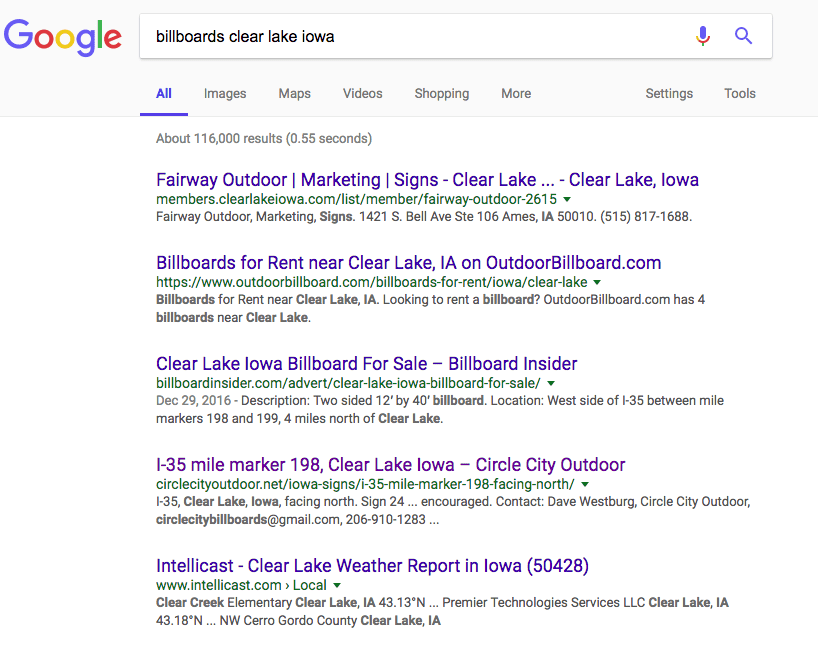Select the All results tab

(164, 93)
